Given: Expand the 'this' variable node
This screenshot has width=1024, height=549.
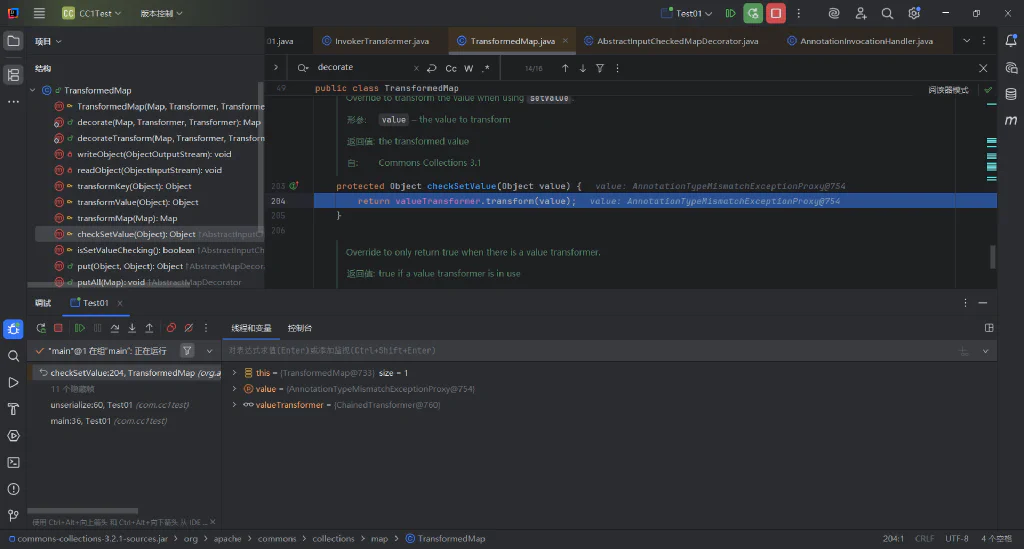Looking at the screenshot, I should (234, 373).
